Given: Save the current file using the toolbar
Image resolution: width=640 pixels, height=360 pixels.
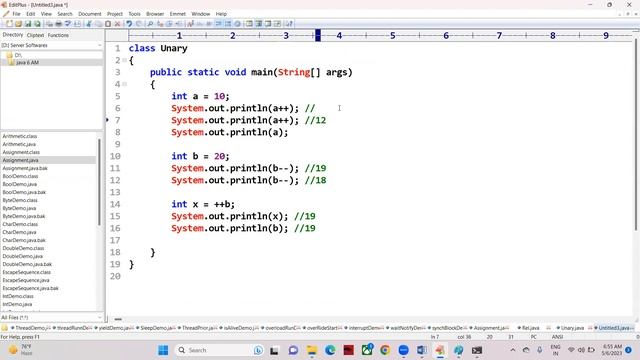Looking at the screenshot, I should [x=28, y=24].
